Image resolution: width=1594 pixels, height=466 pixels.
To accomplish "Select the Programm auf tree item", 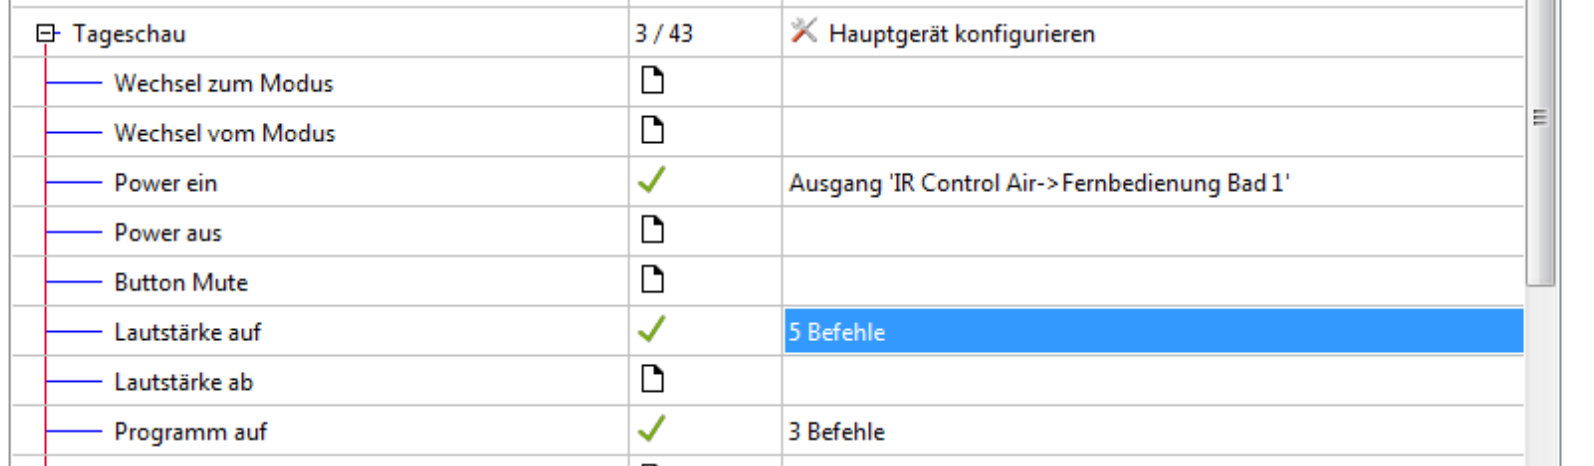I will [190, 432].
